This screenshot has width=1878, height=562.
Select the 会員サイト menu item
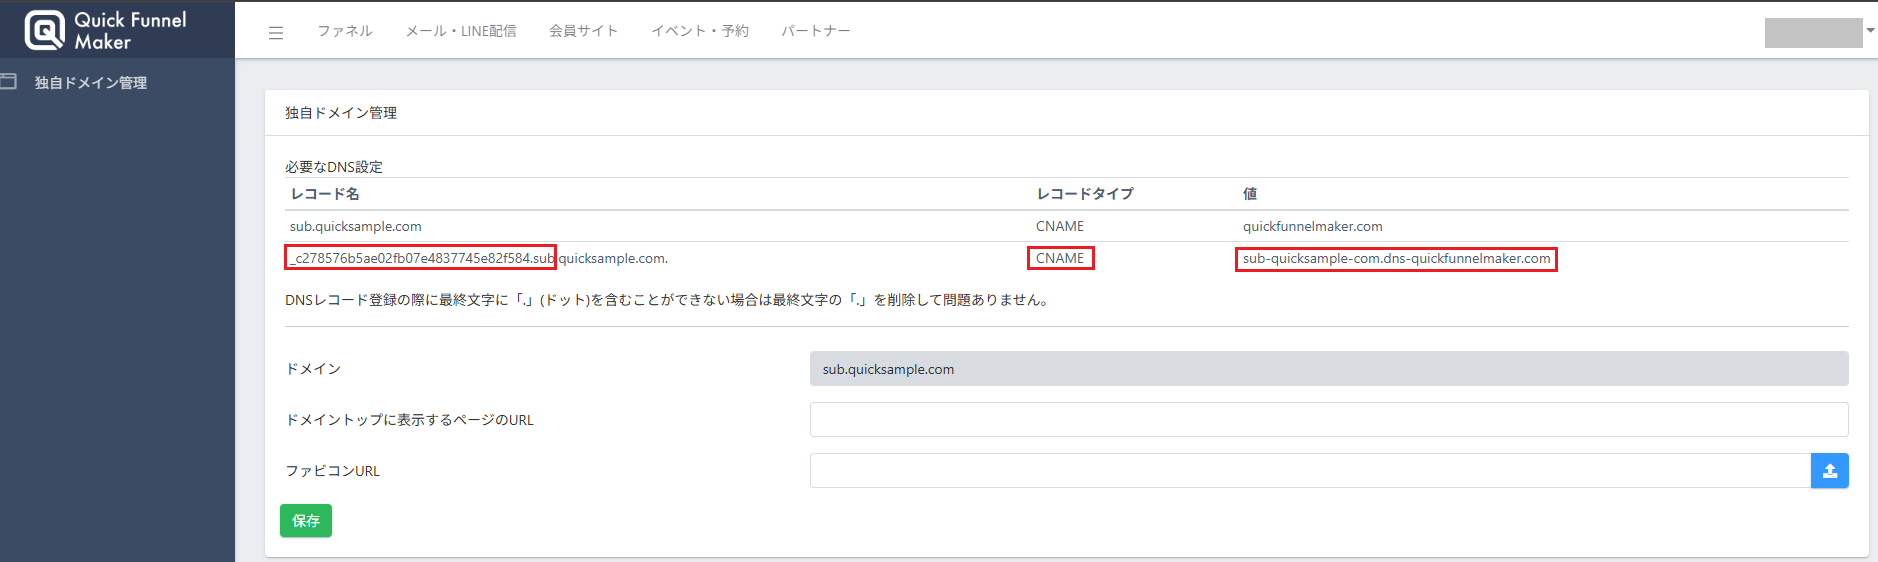tap(584, 31)
